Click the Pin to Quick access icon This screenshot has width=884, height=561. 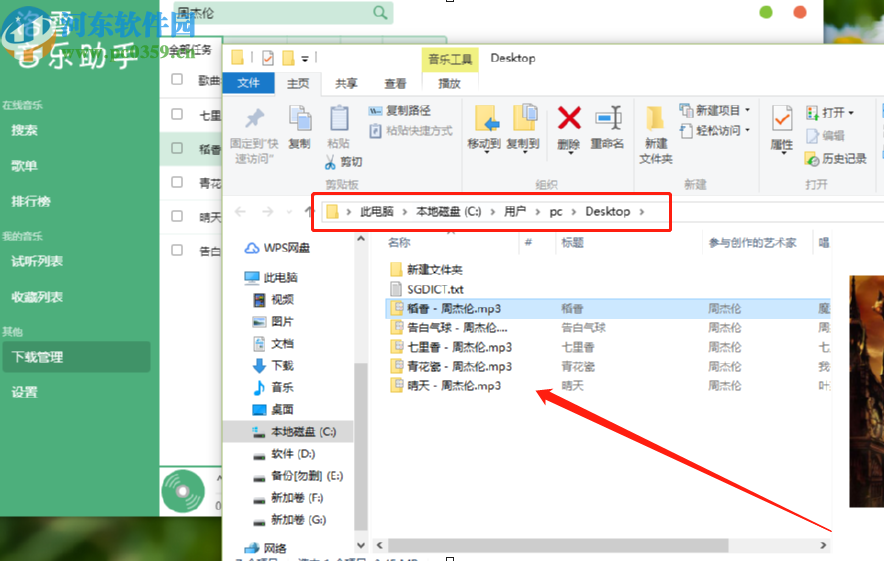[254, 118]
